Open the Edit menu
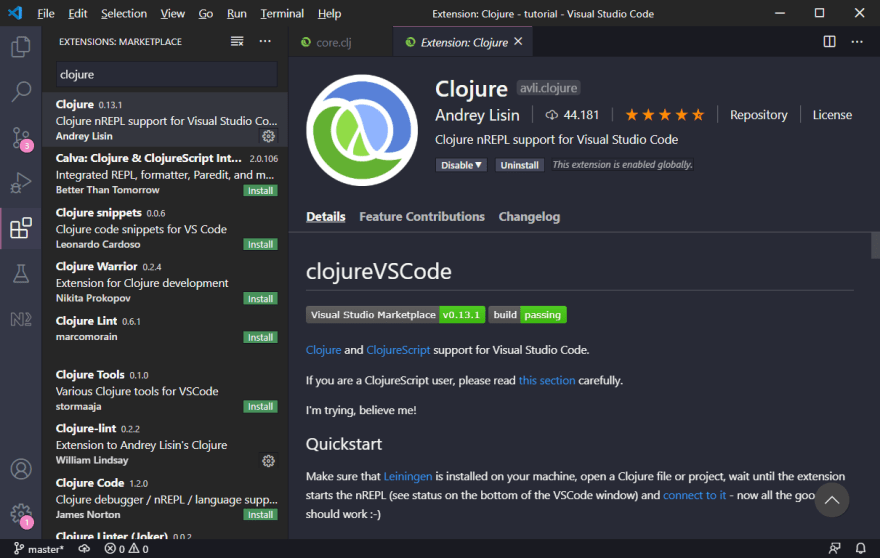 pyautogui.click(x=77, y=13)
